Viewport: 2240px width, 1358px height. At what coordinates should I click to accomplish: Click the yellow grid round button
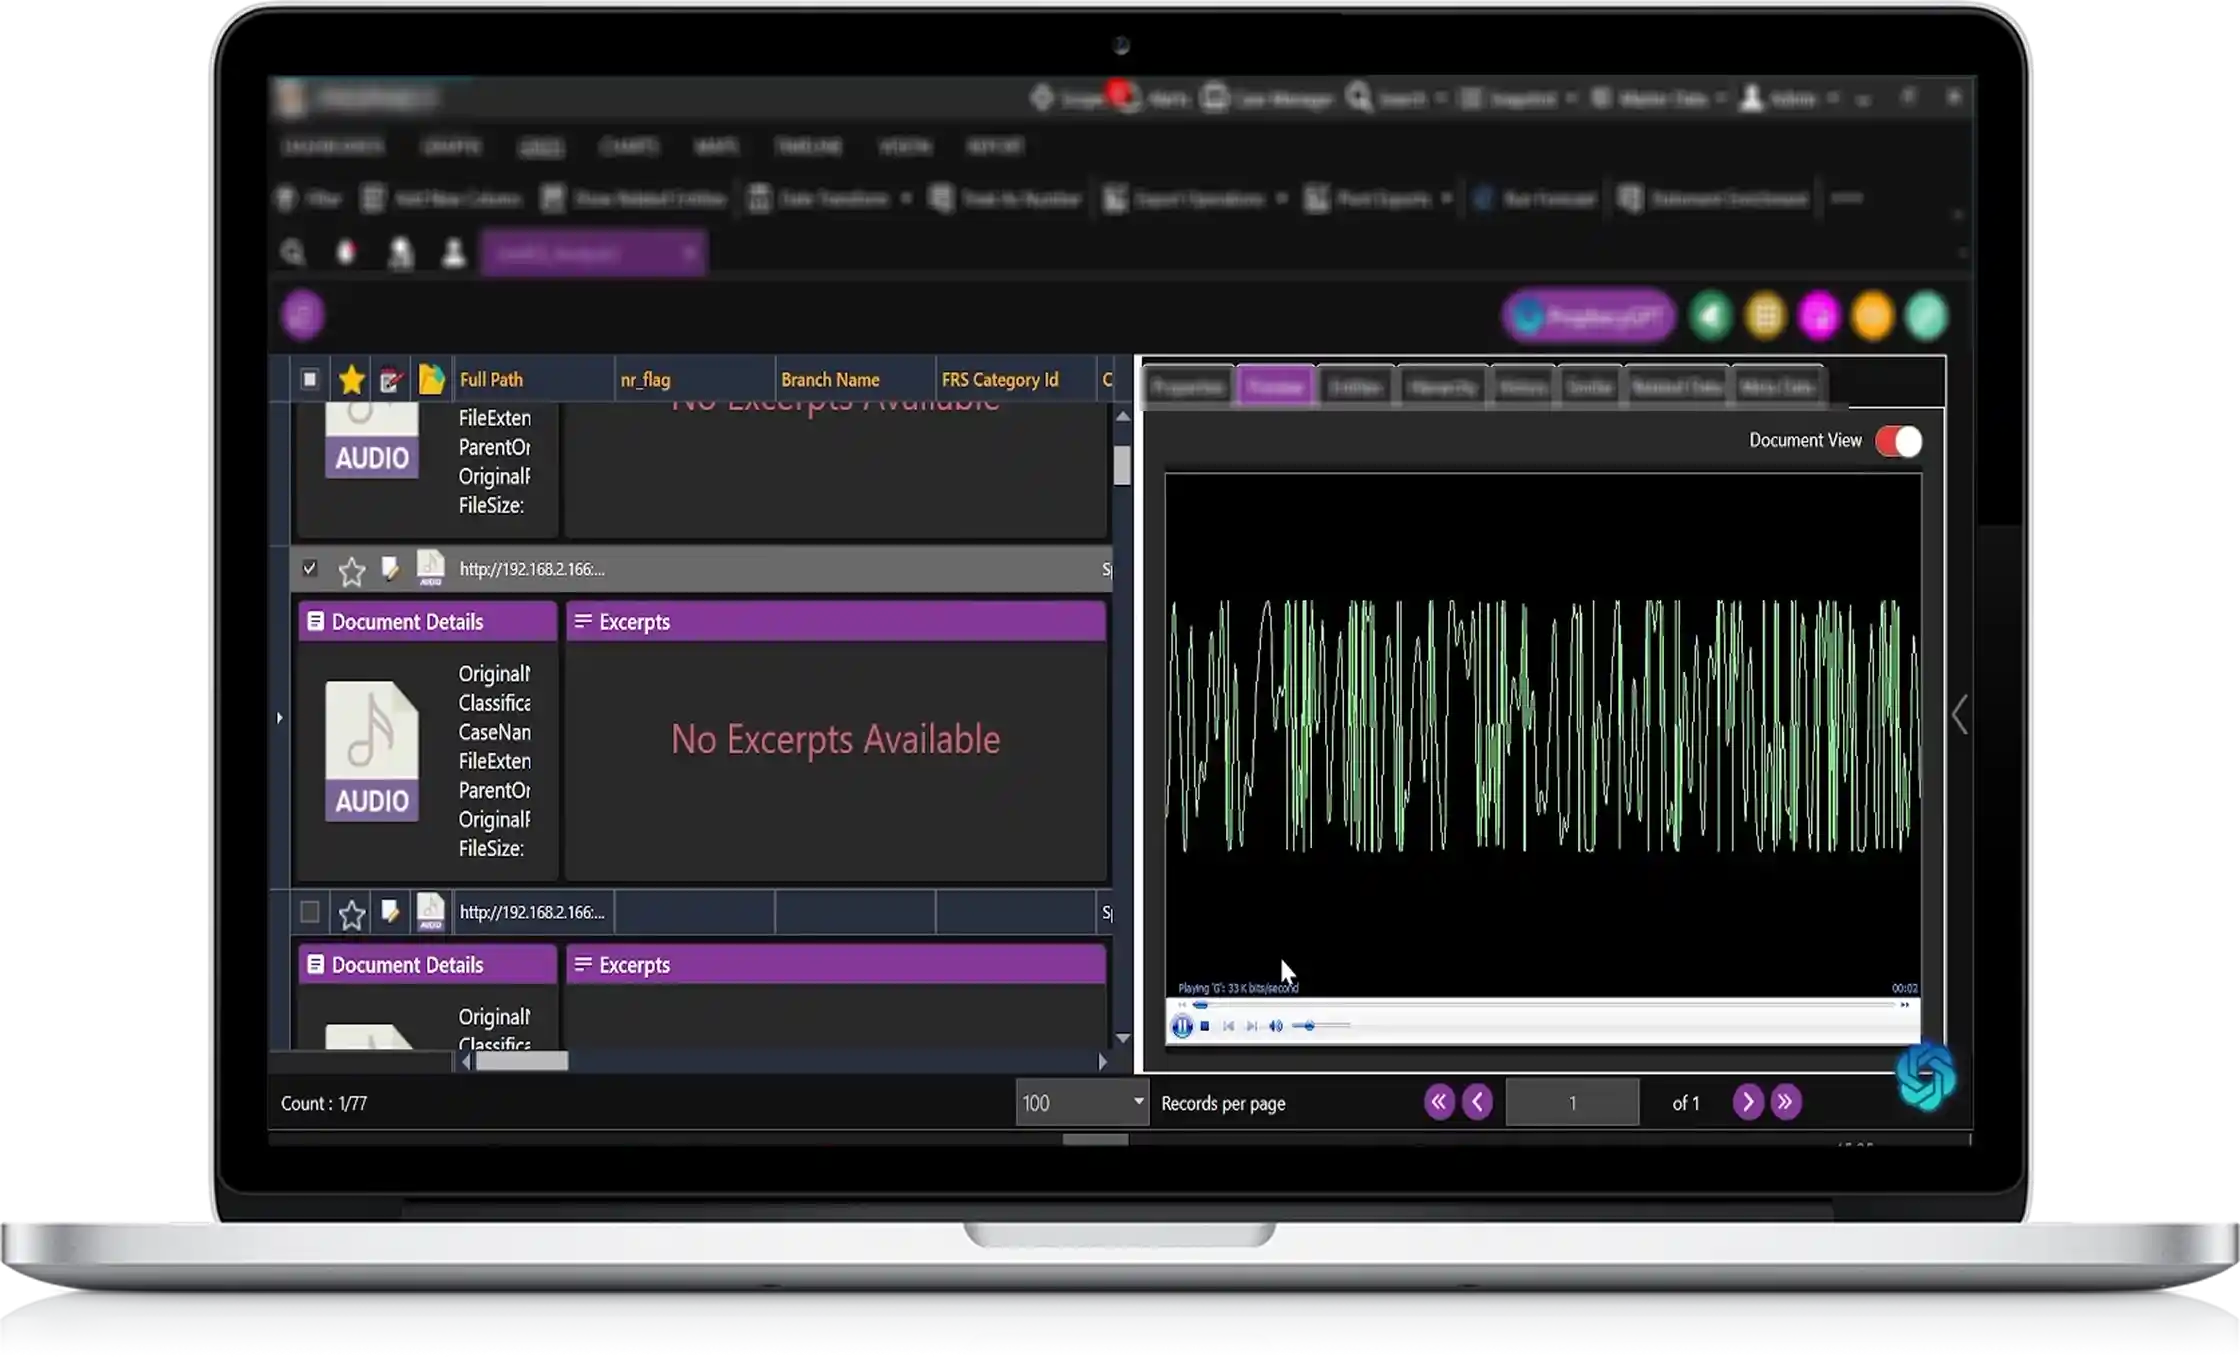click(1766, 317)
